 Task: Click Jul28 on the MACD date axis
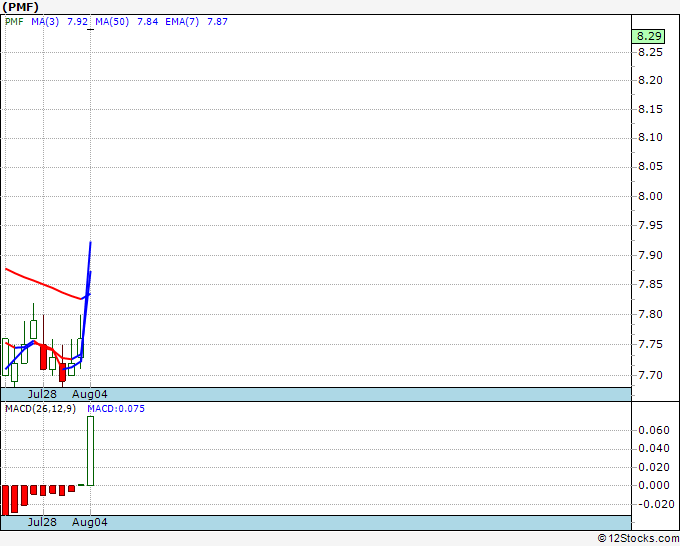[x=42, y=522]
